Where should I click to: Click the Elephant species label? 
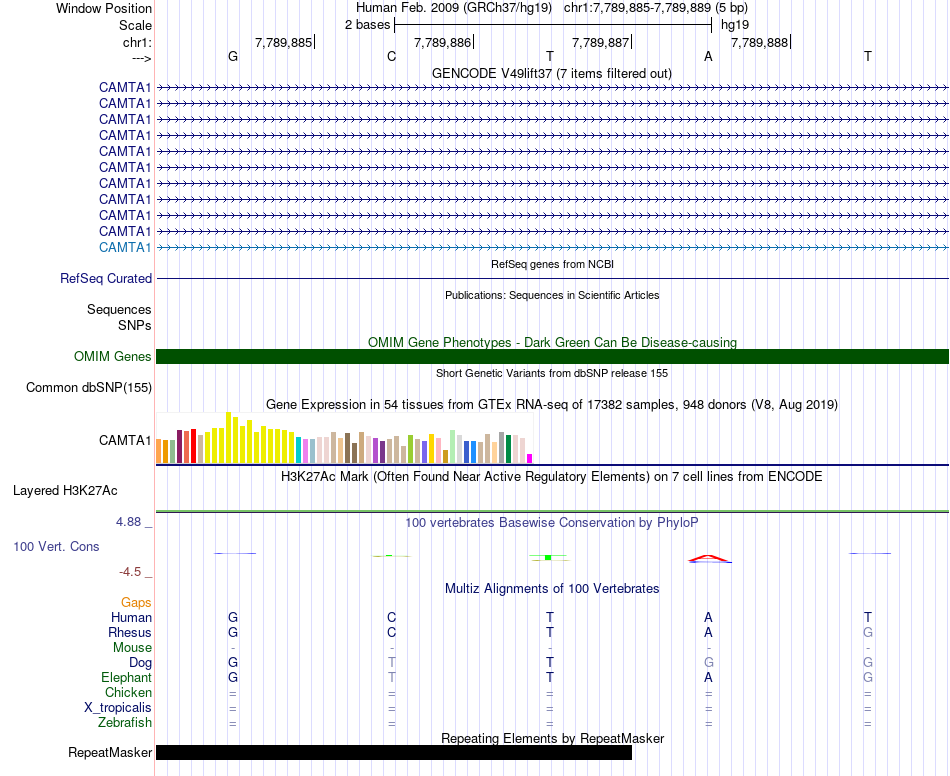point(126,677)
